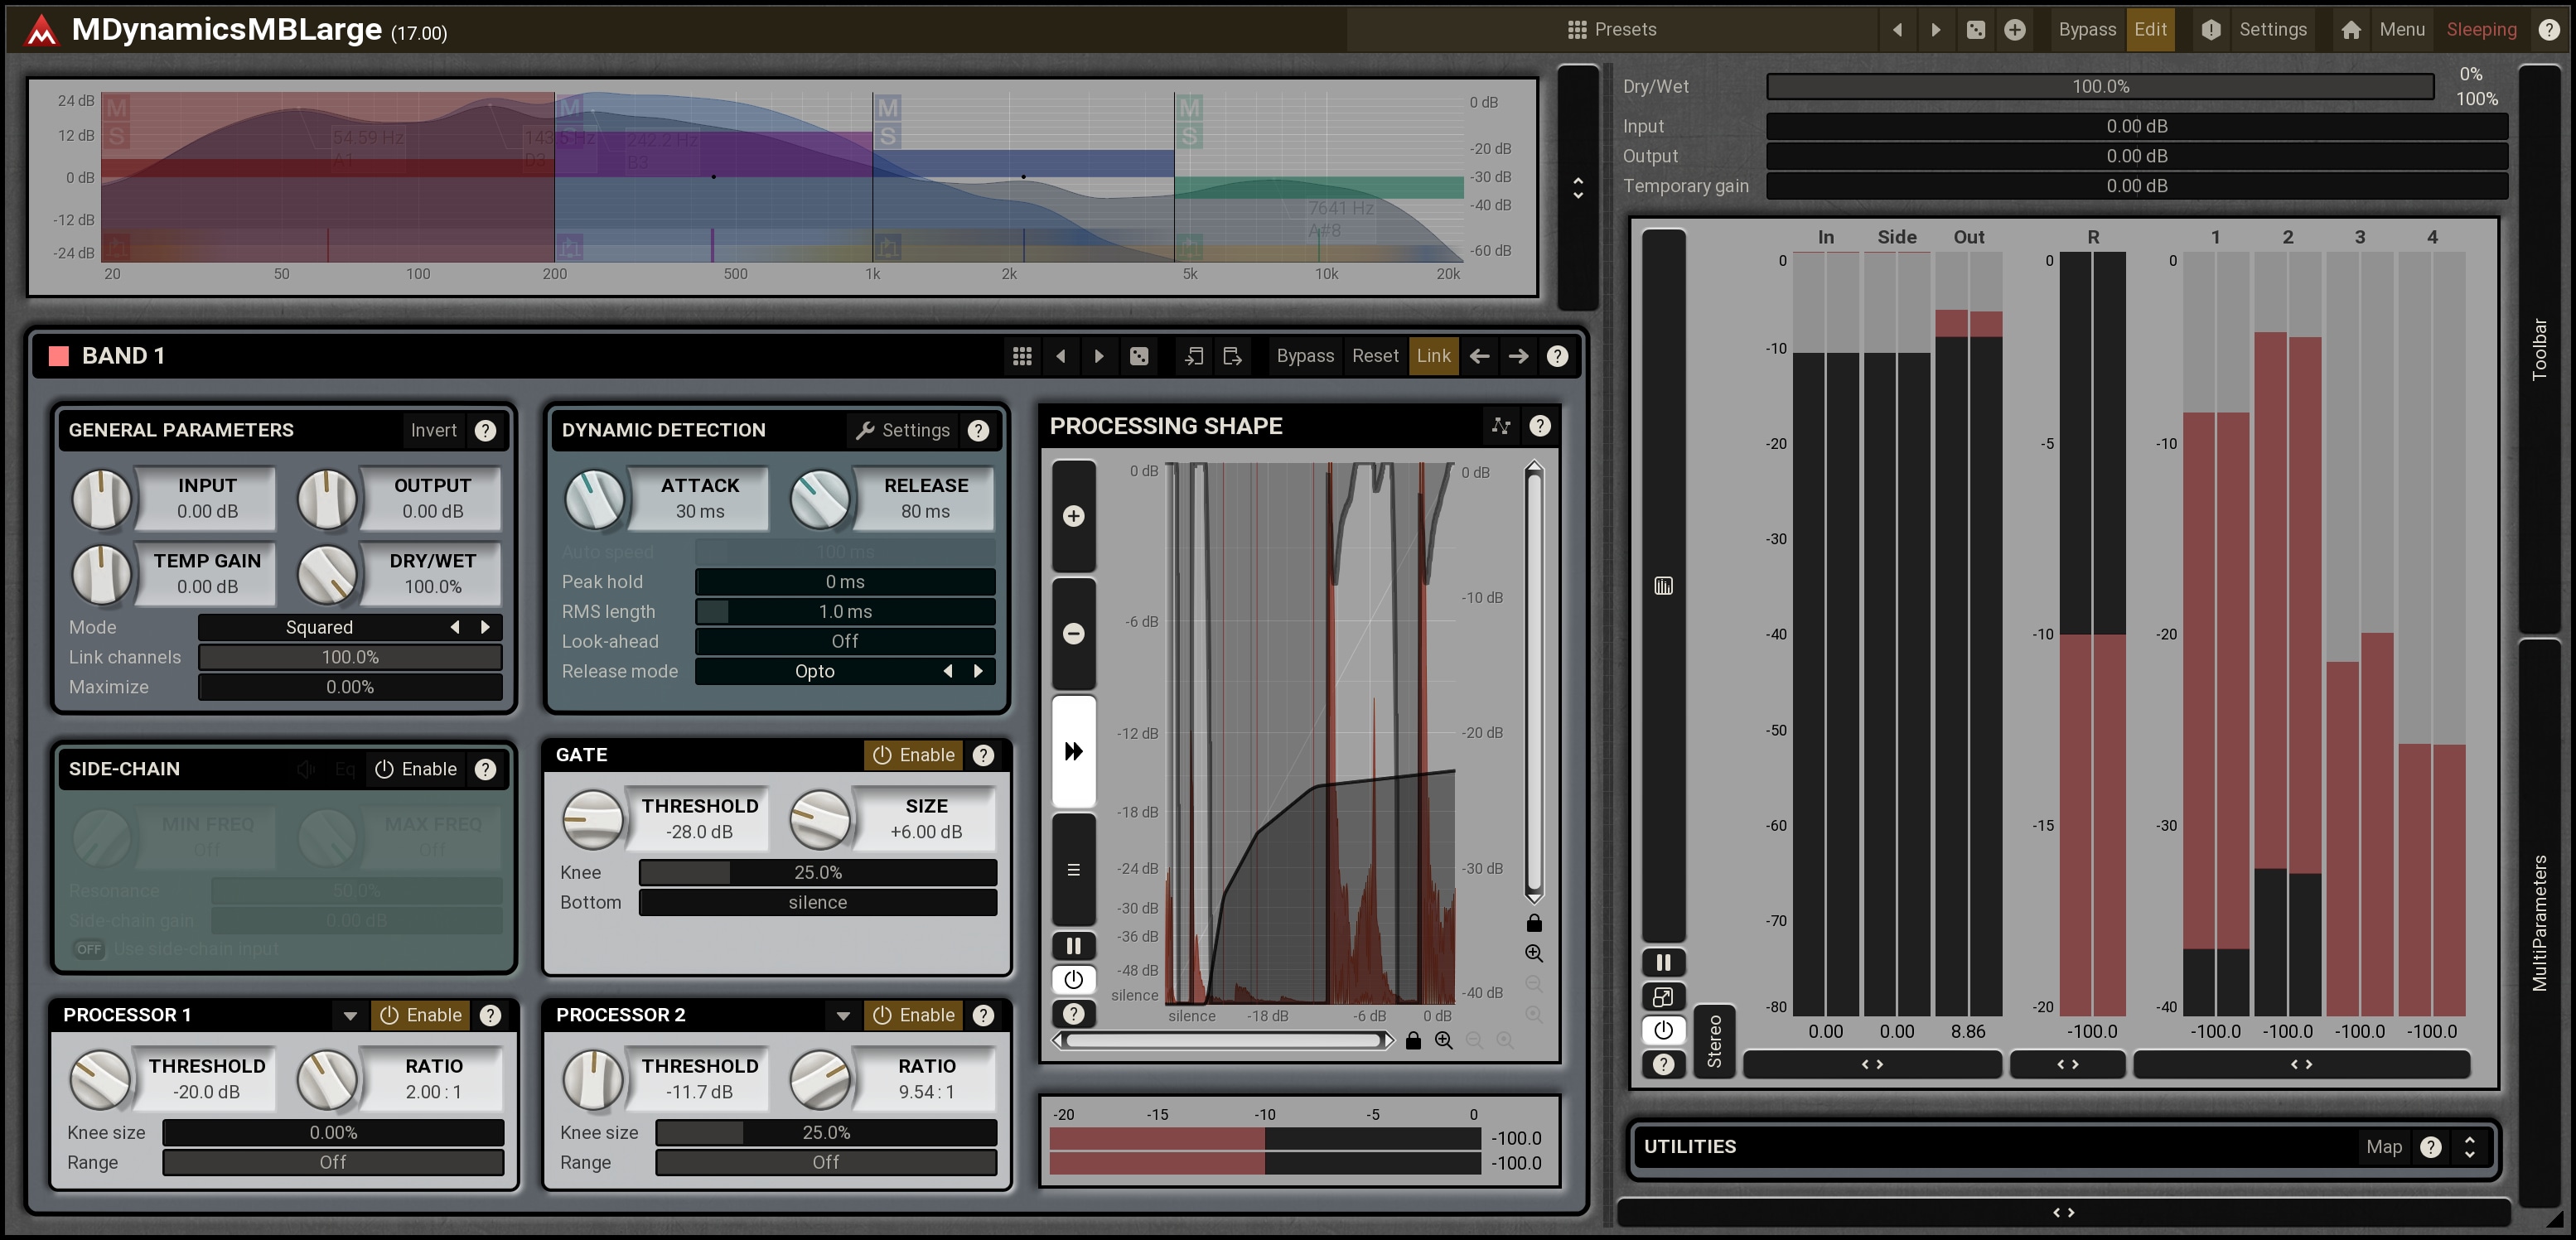Image resolution: width=2576 pixels, height=1240 pixels.
Task: Open Dynamic Detection wrench Settings
Action: [903, 430]
